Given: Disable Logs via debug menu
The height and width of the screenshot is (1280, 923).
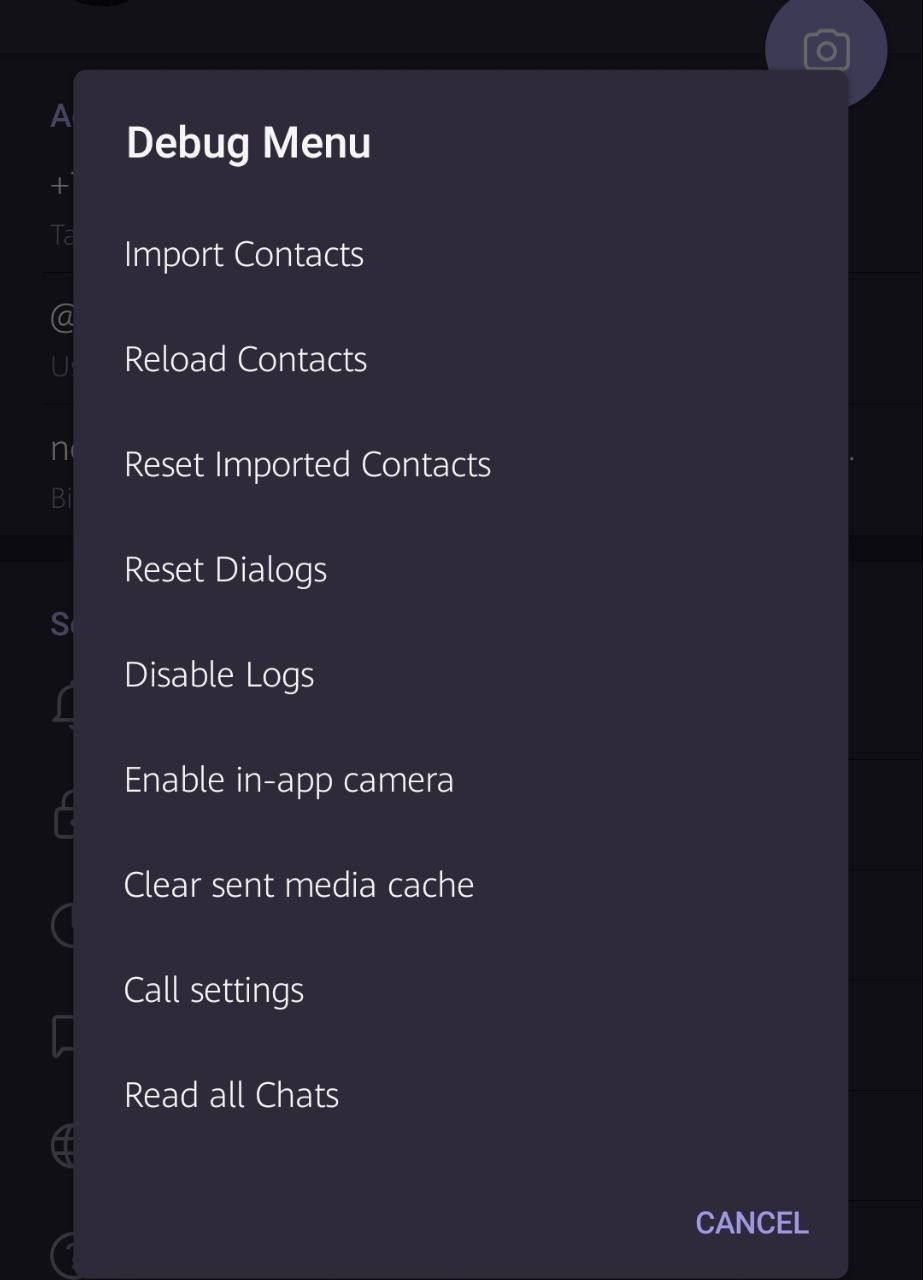Looking at the screenshot, I should 219,675.
